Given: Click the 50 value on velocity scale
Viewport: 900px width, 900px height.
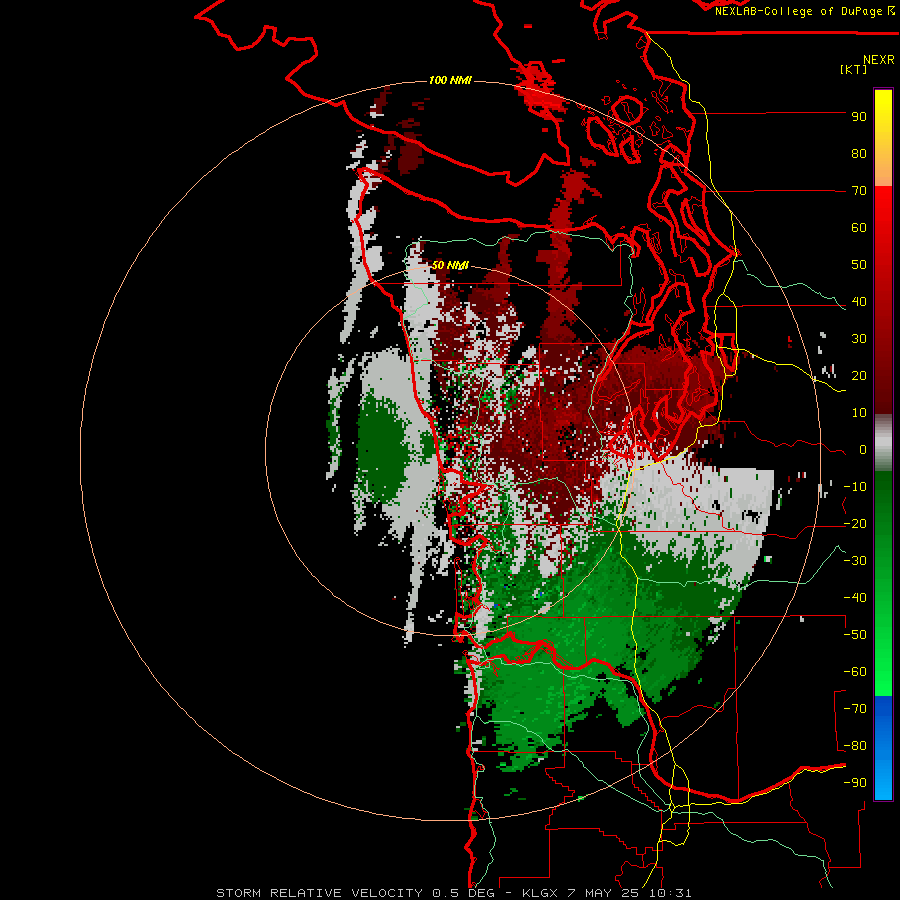Looking at the screenshot, I should point(859,265).
